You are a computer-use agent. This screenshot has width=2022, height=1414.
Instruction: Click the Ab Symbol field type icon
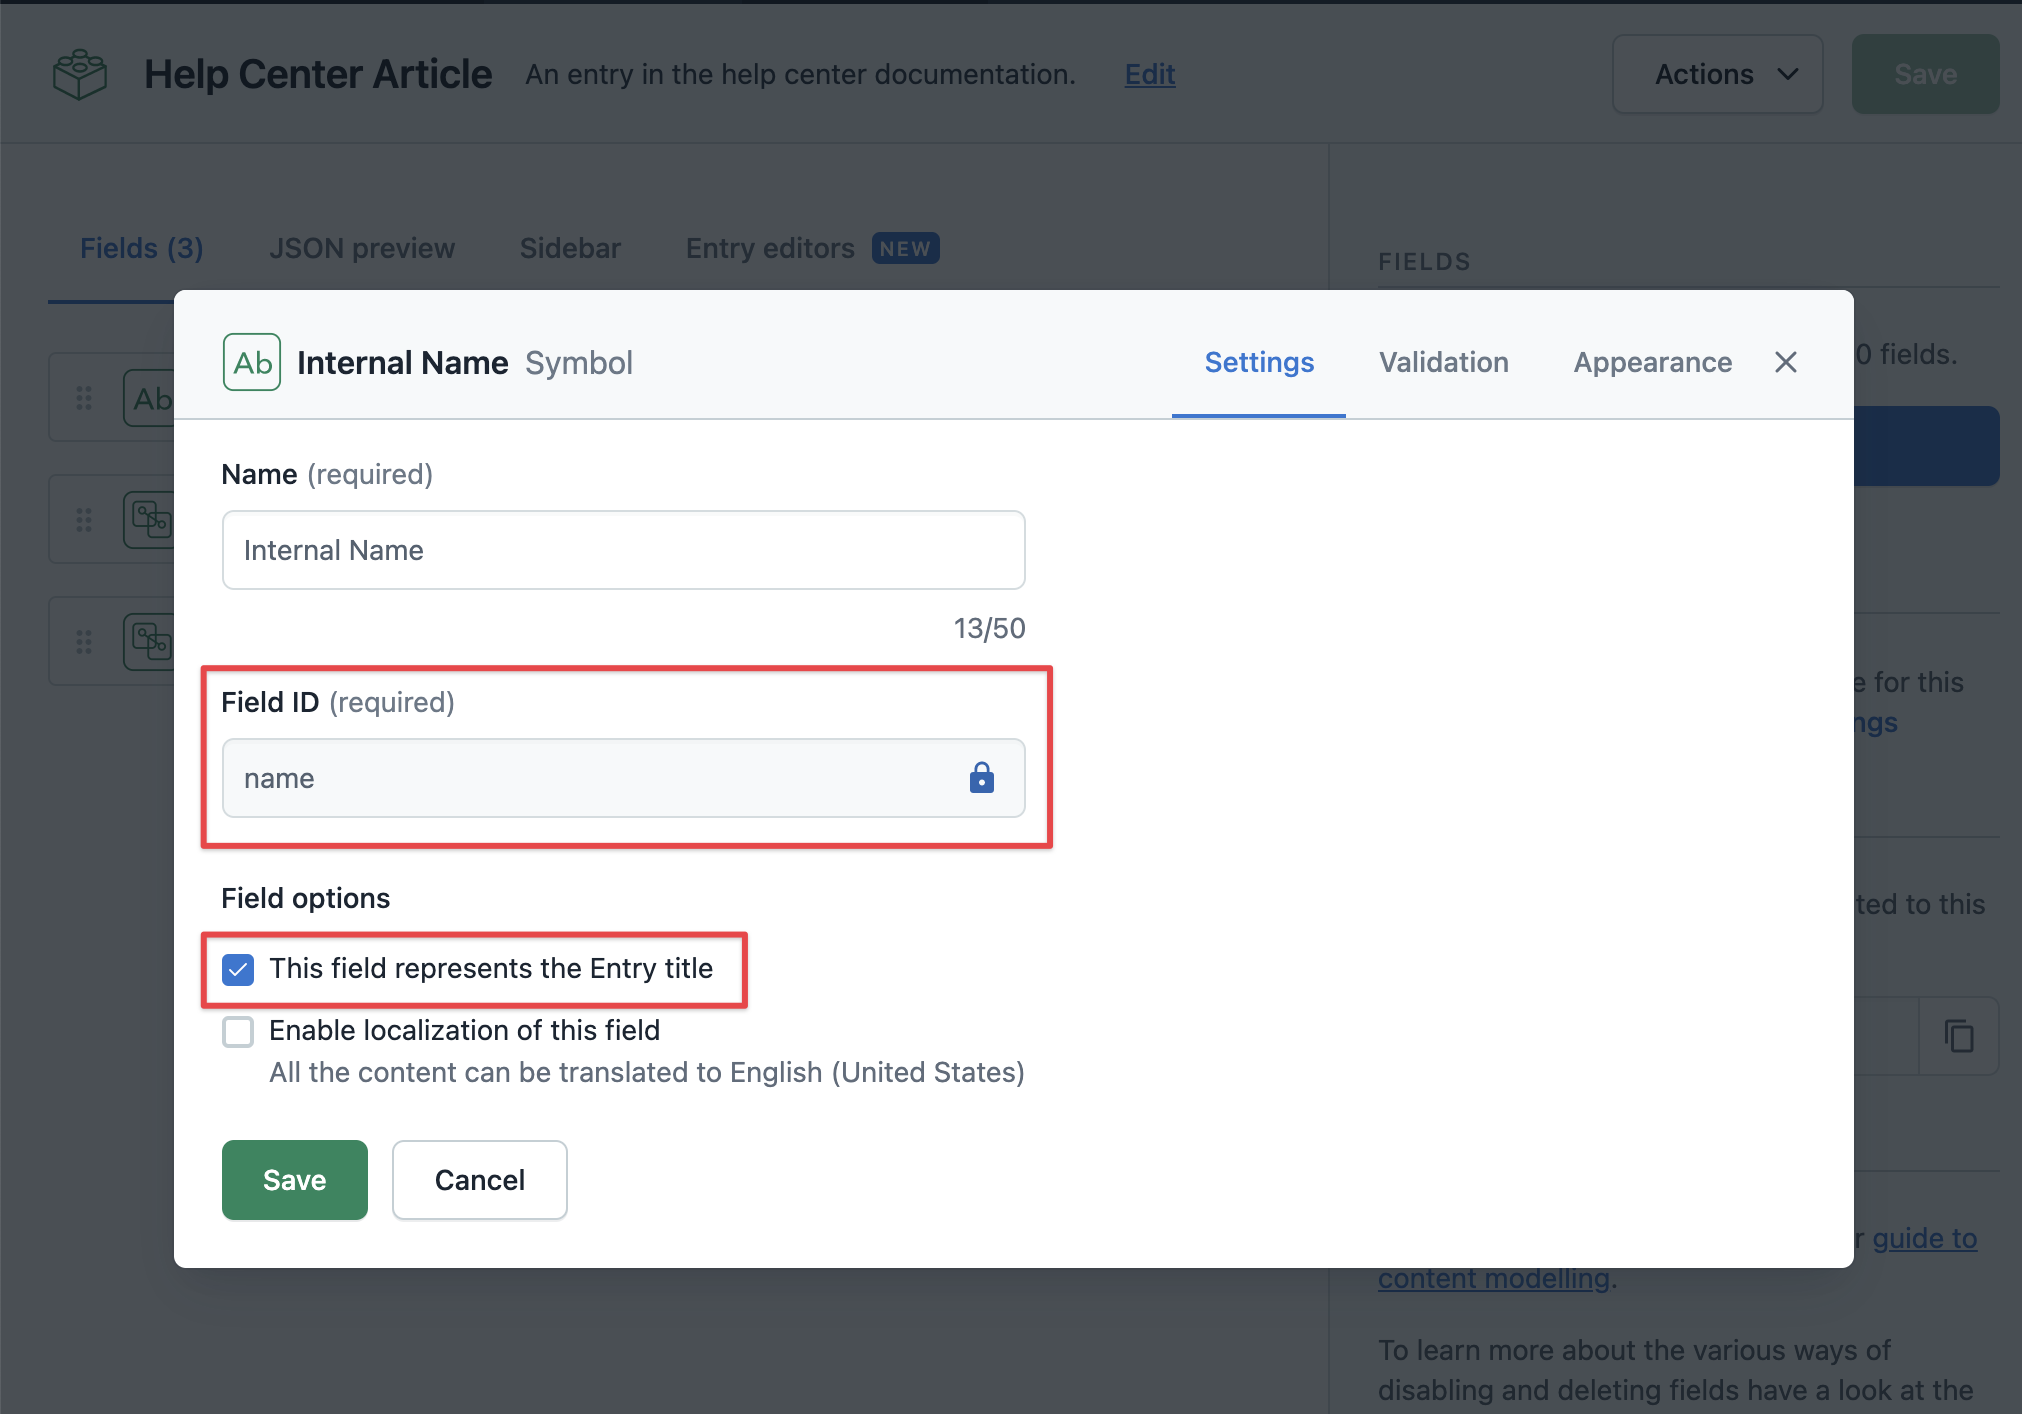tap(252, 361)
